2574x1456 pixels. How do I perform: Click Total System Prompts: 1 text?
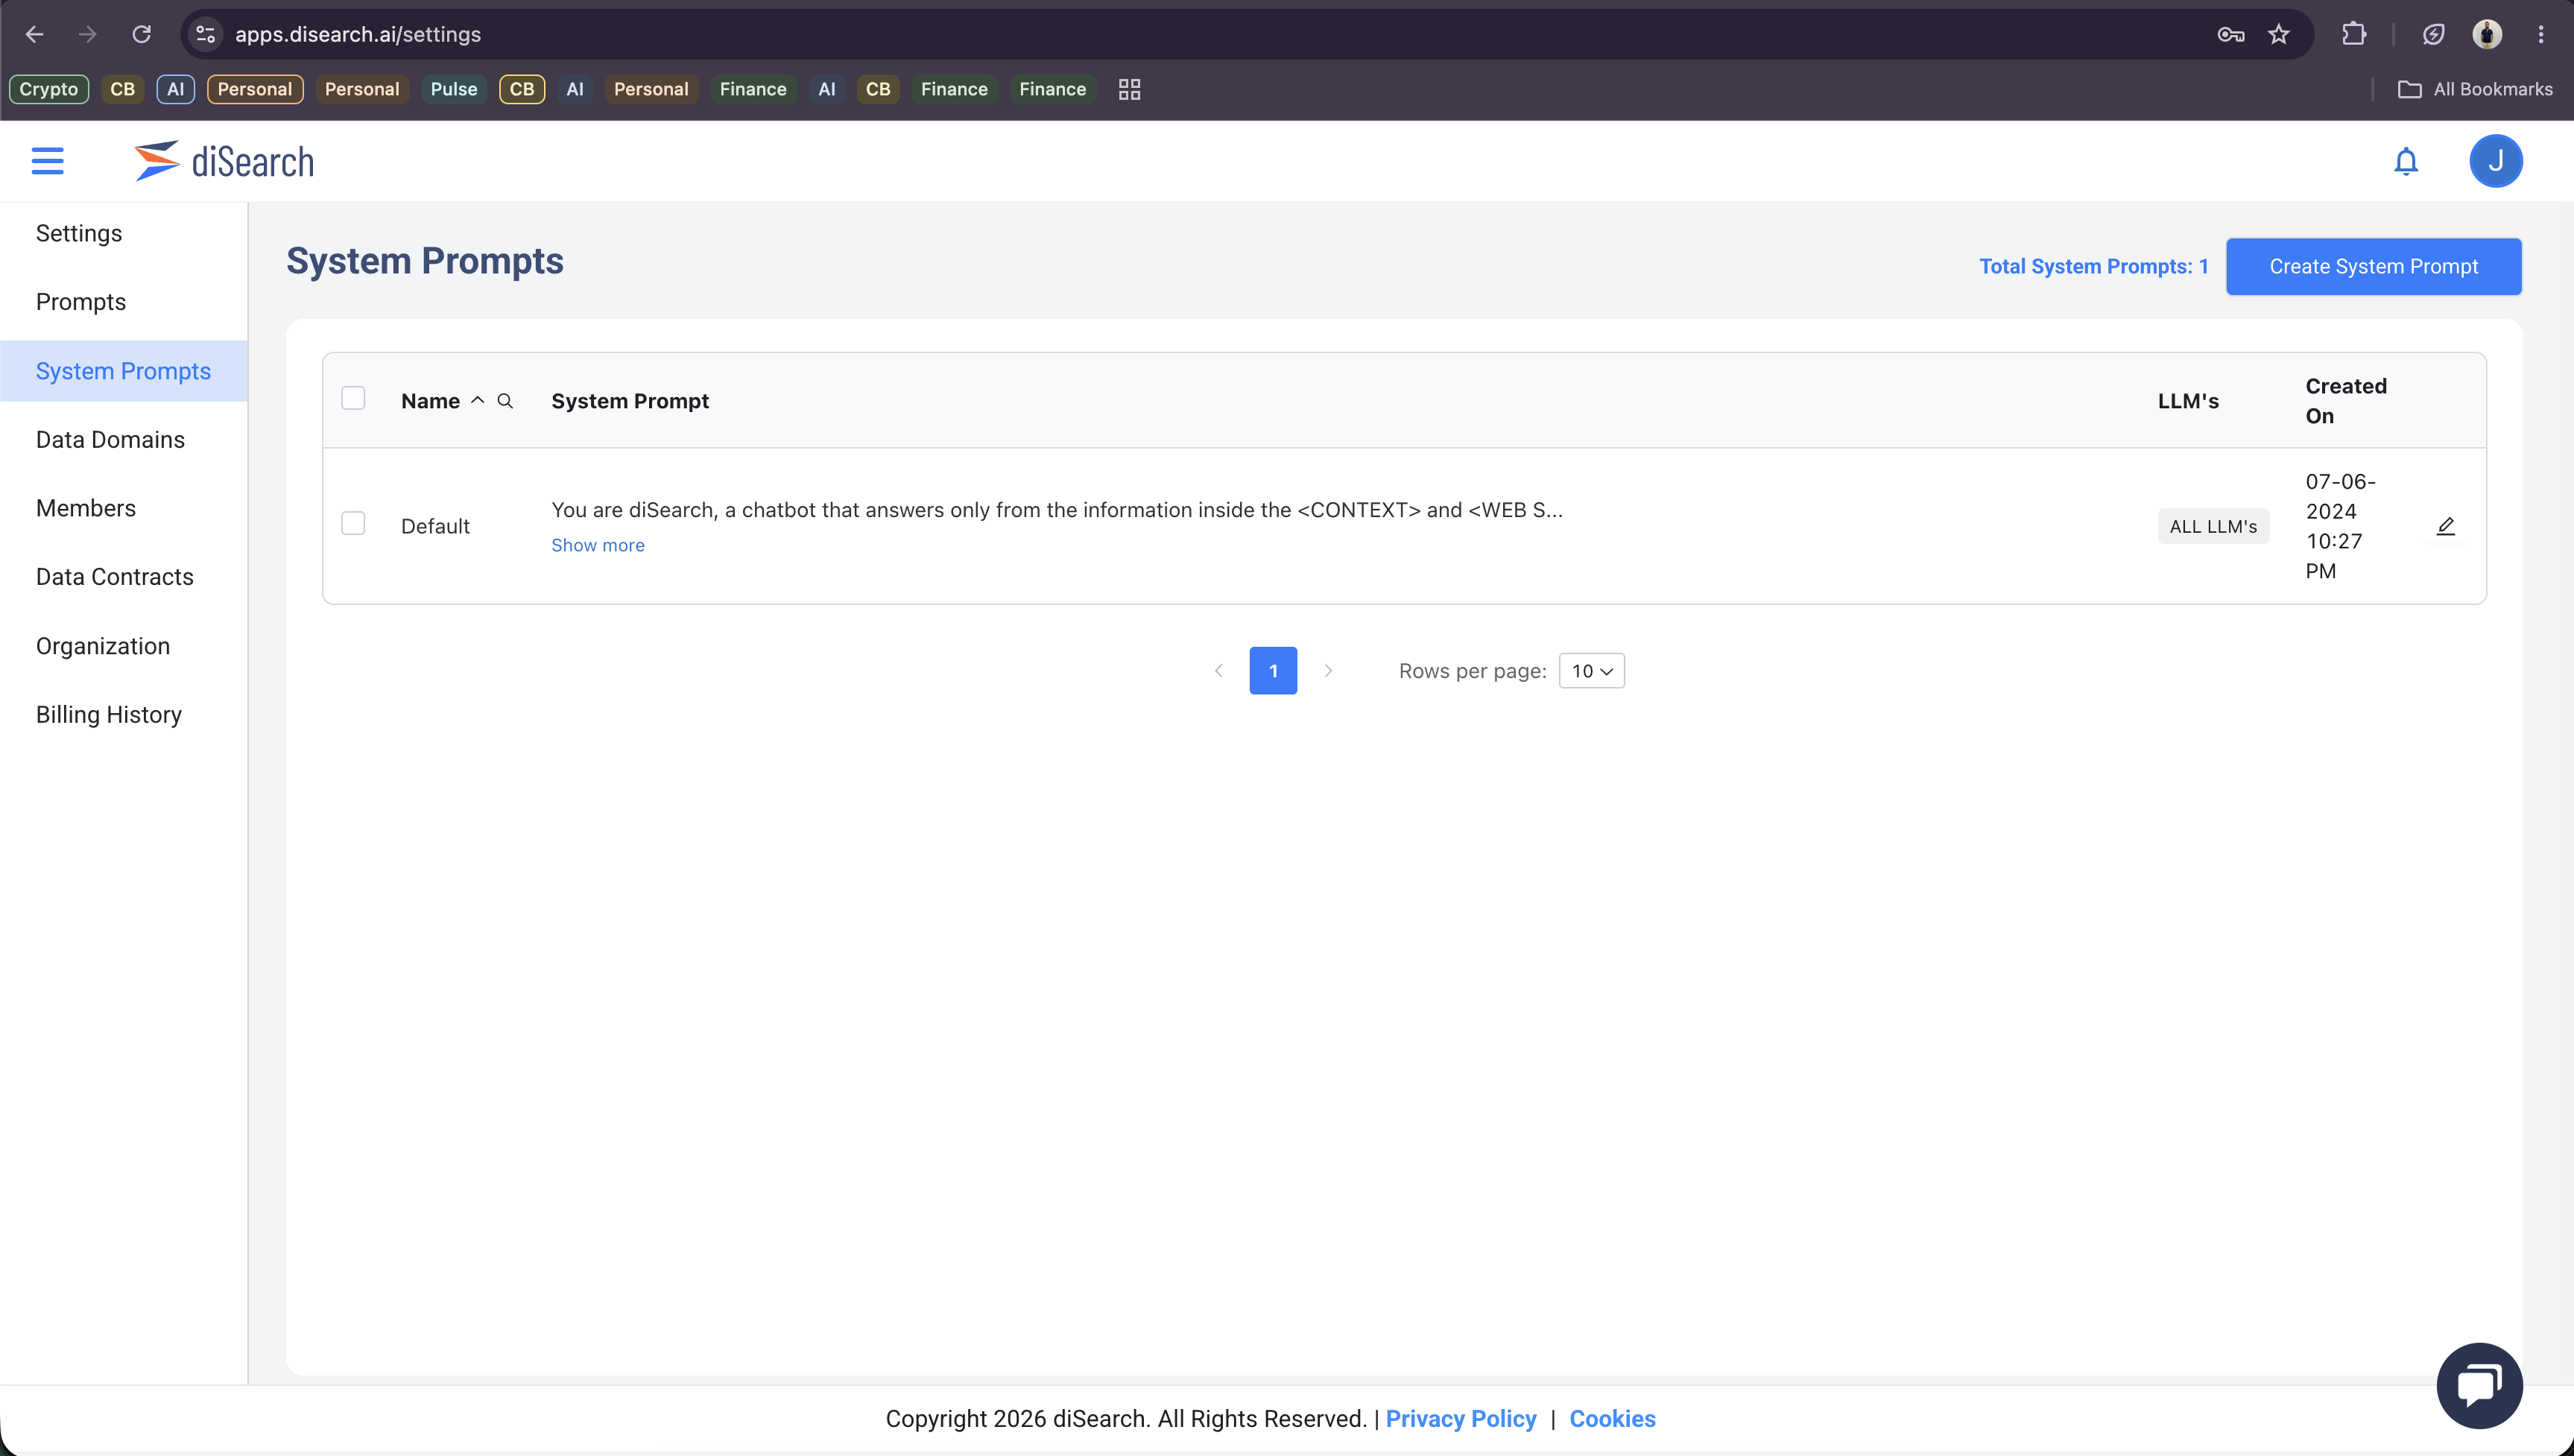click(x=2094, y=266)
